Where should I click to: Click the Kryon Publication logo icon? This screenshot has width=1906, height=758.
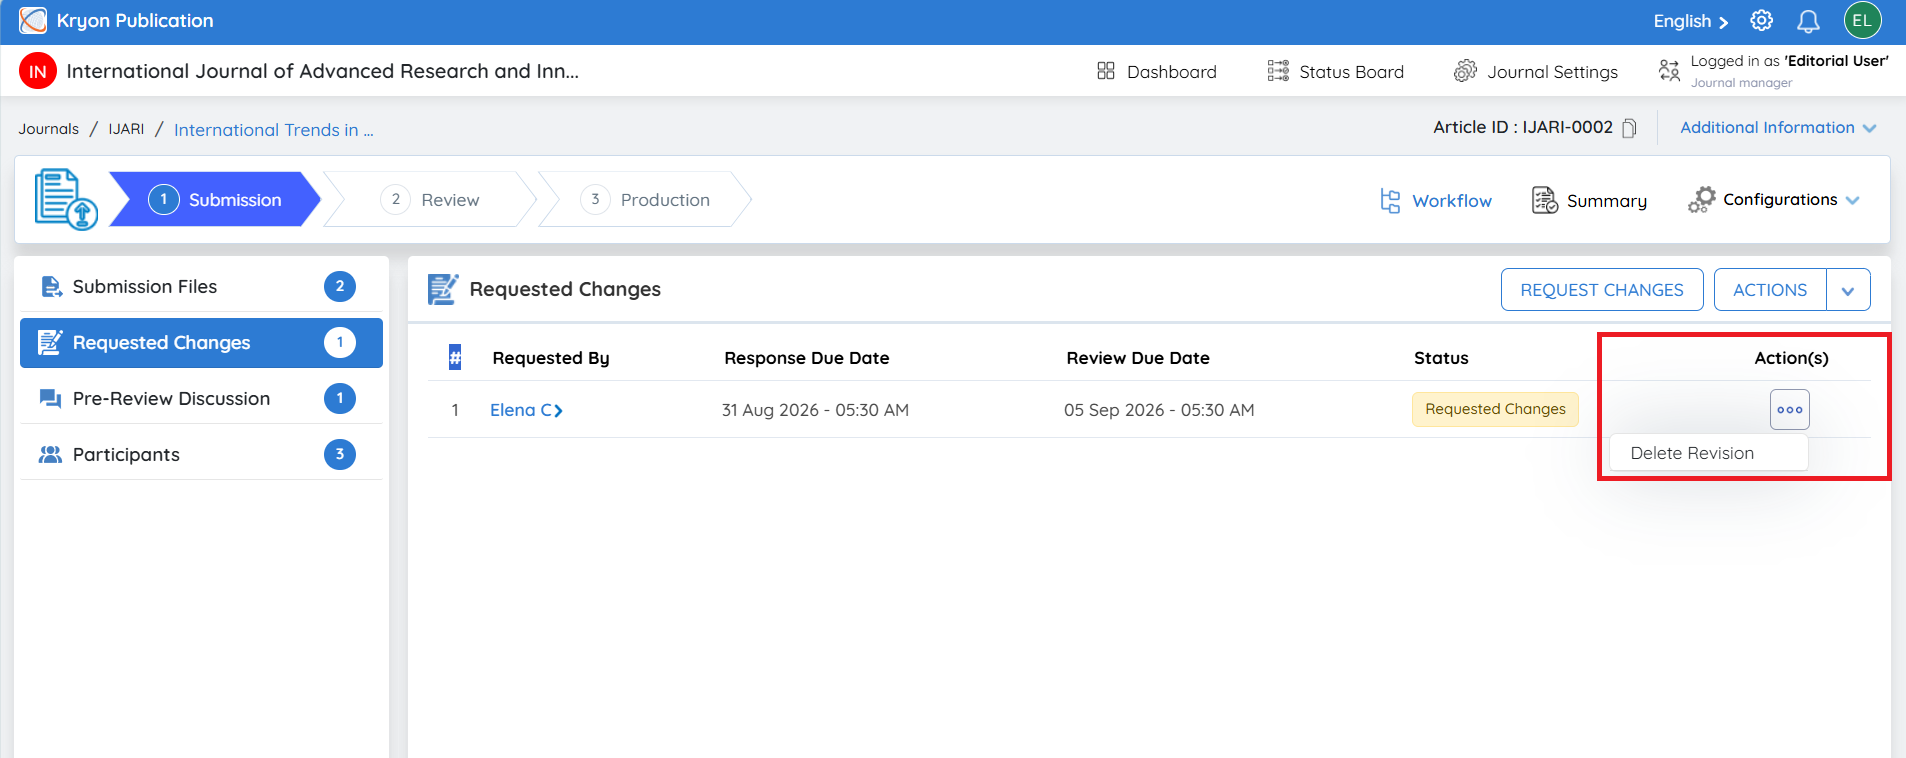pos(33,20)
